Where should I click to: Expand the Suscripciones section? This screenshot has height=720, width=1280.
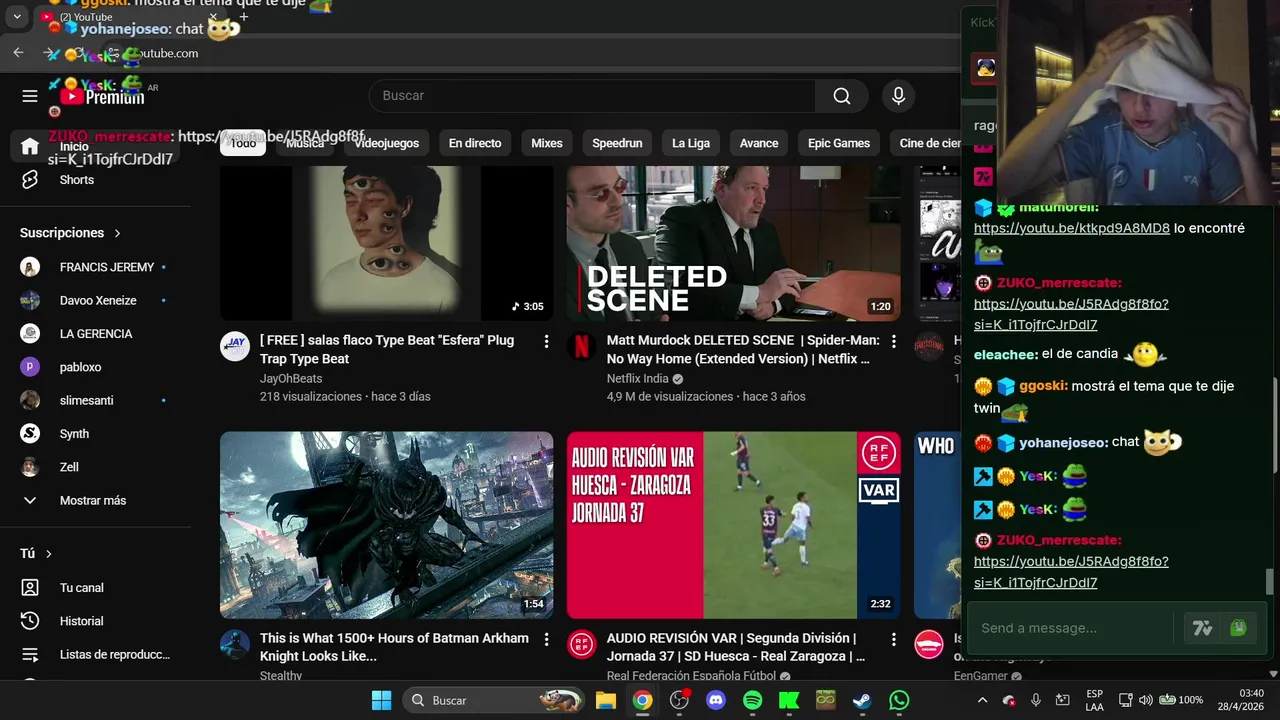70,233
